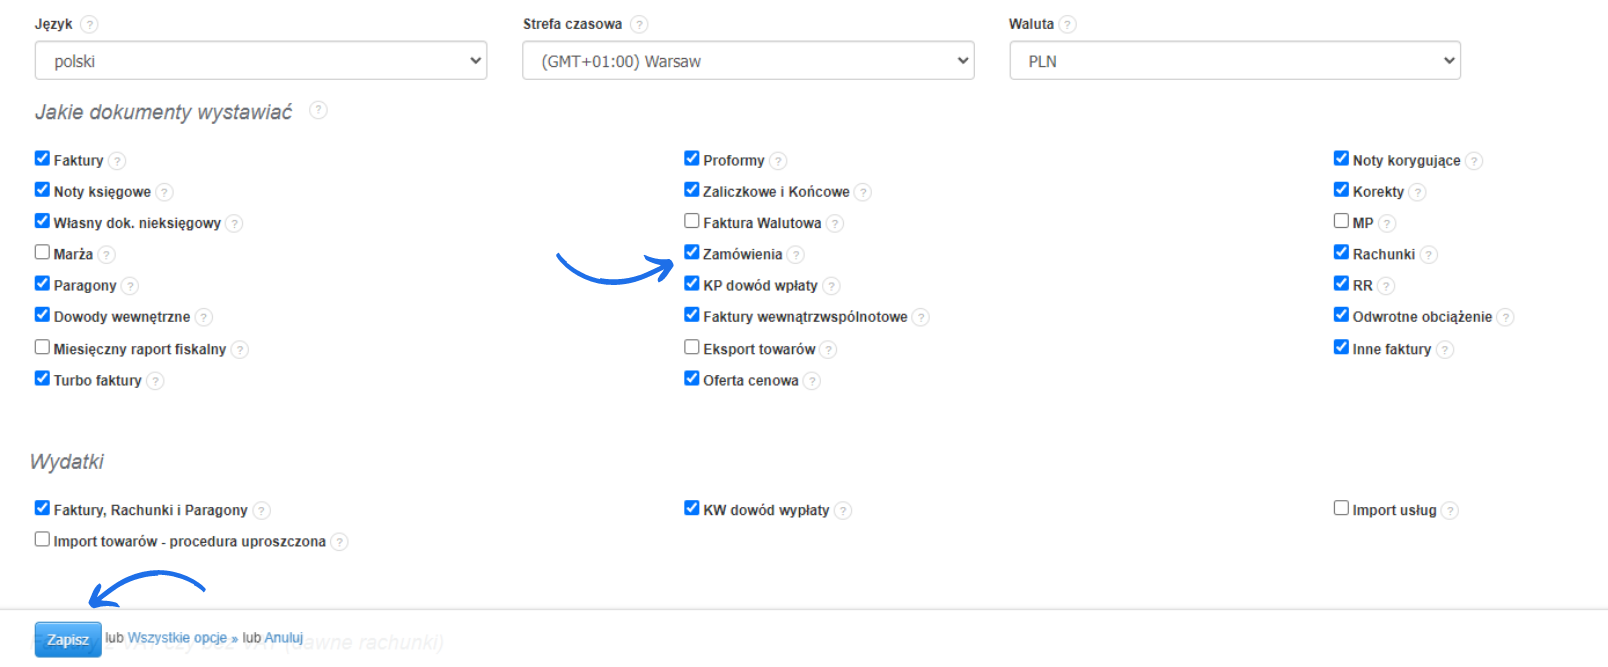Click the Wydatki section heading text
This screenshot has height=667, width=1608.
67,462
